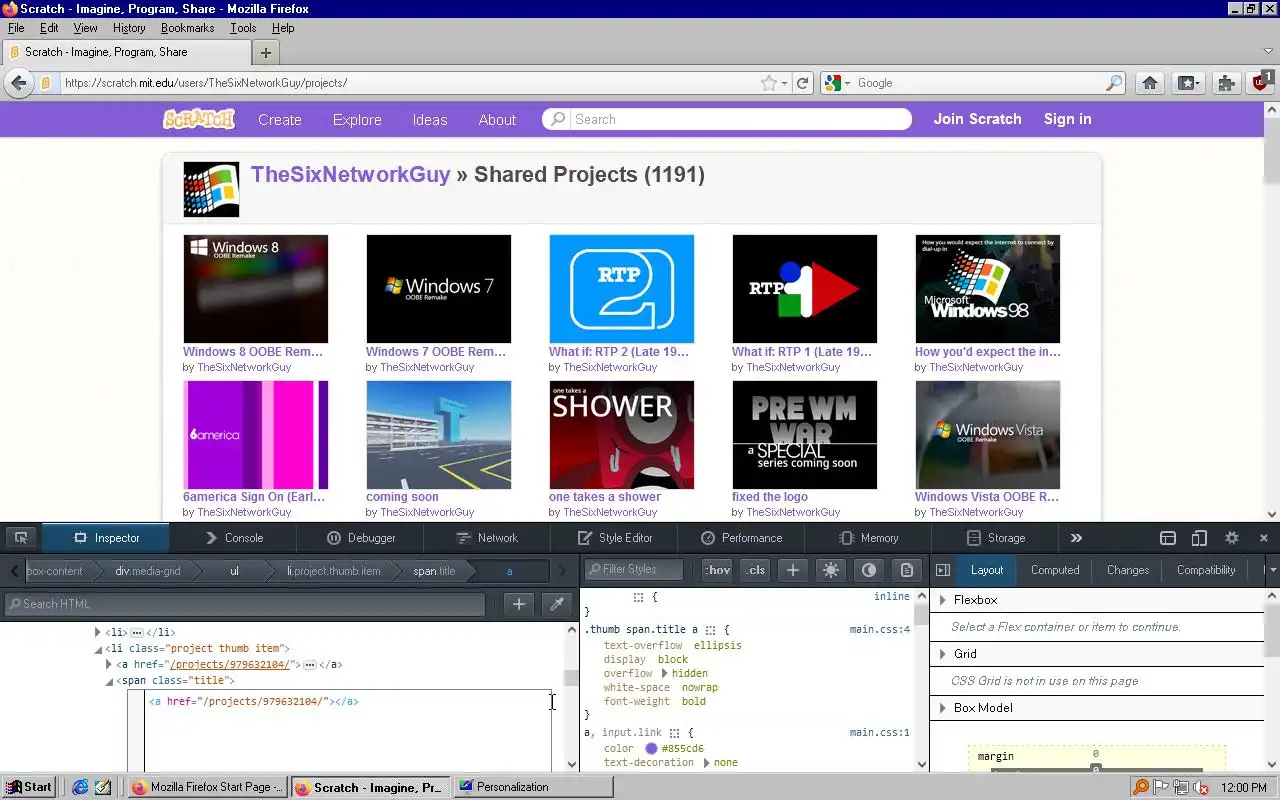Open the Computed sidebar tab
Image resolution: width=1280 pixels, height=800 pixels.
(x=1055, y=570)
